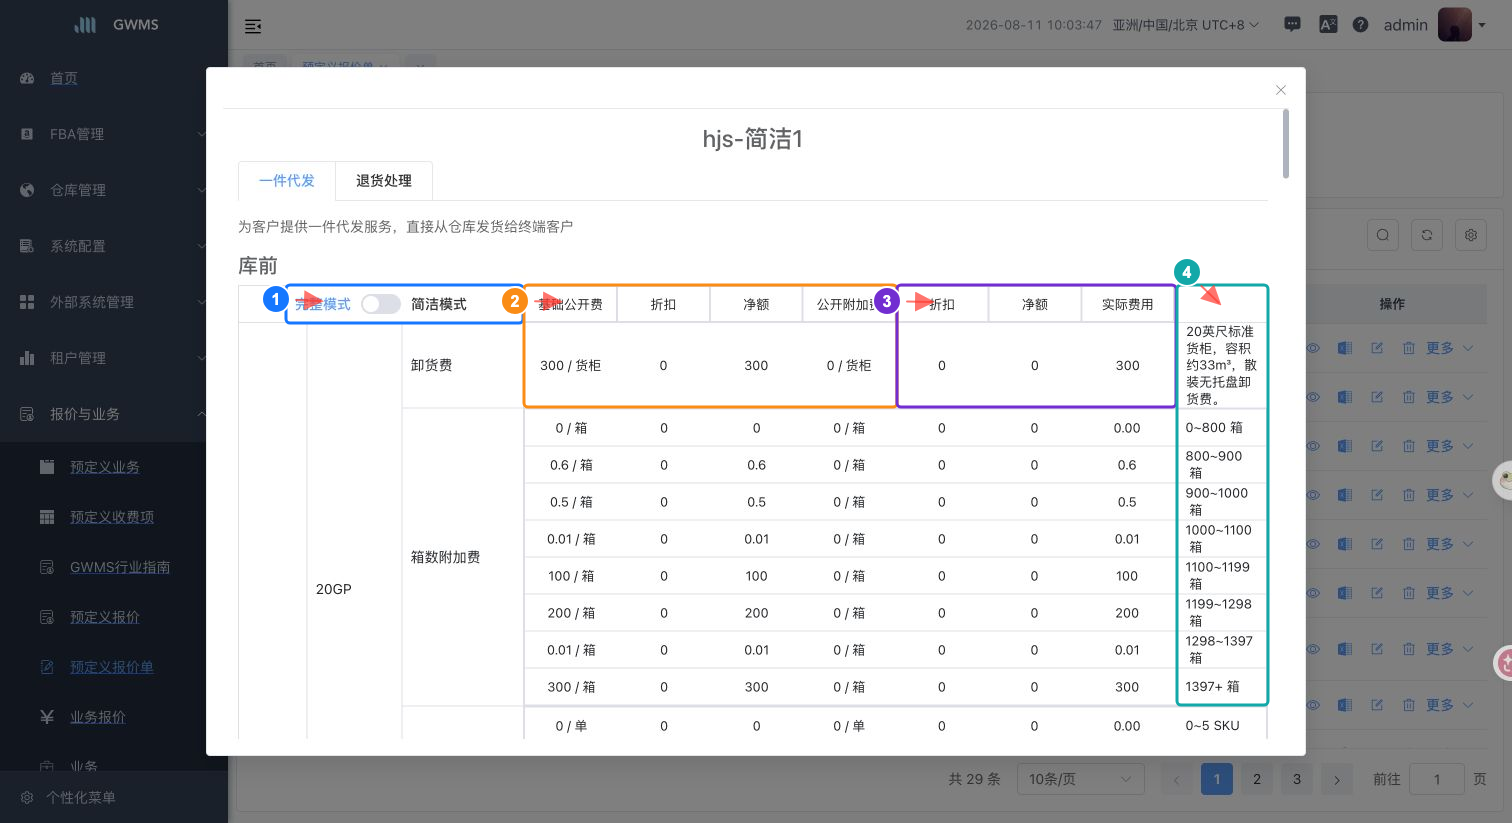Open the messages chat bubble icon
Viewport: 1512px width, 823px height.
tap(1292, 25)
